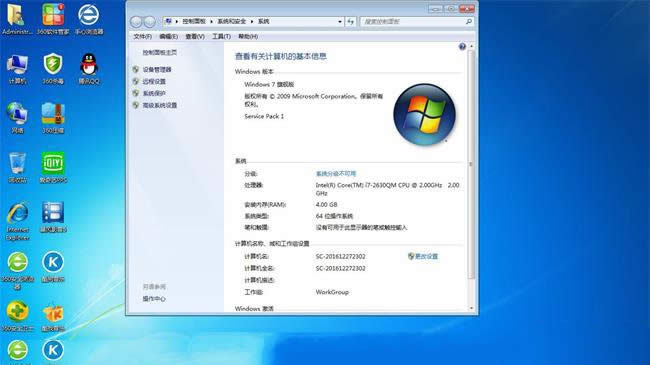Viewport: 650px width, 365px height.
Task: Click the Intel Core i7-2630QM processor text
Action: tap(387, 189)
